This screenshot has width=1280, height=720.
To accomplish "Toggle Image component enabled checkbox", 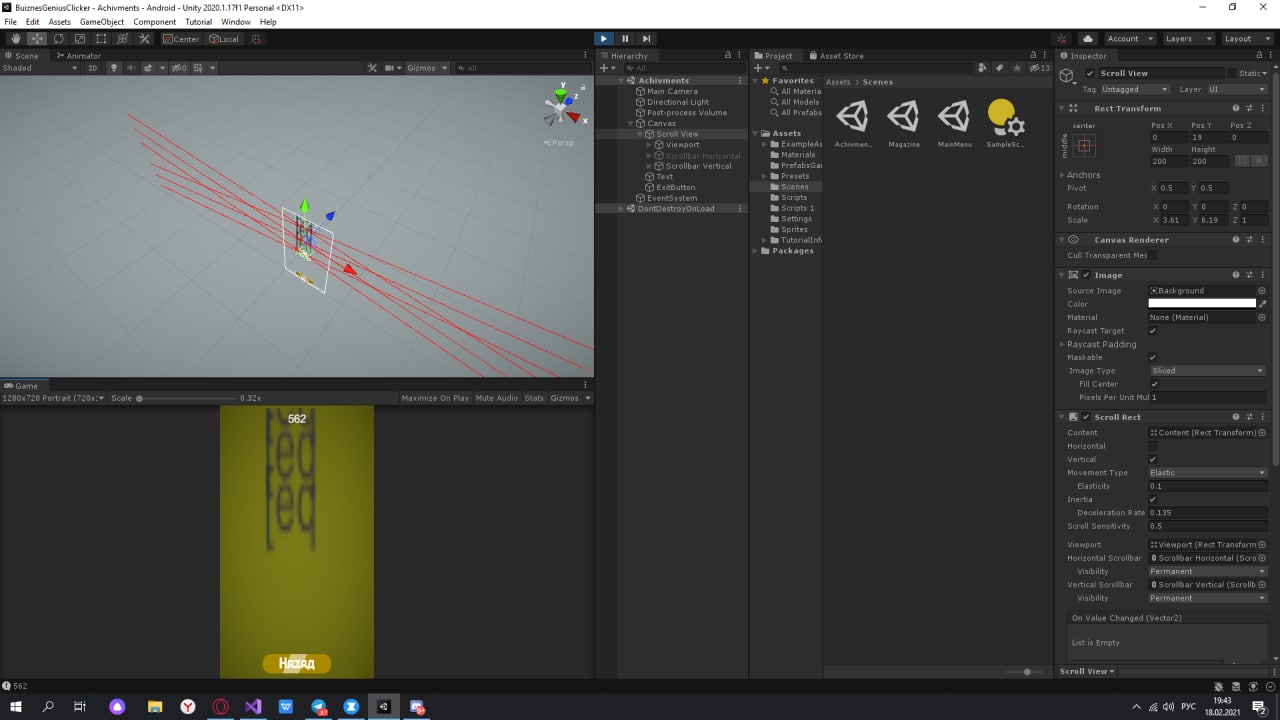I will click(x=1087, y=275).
